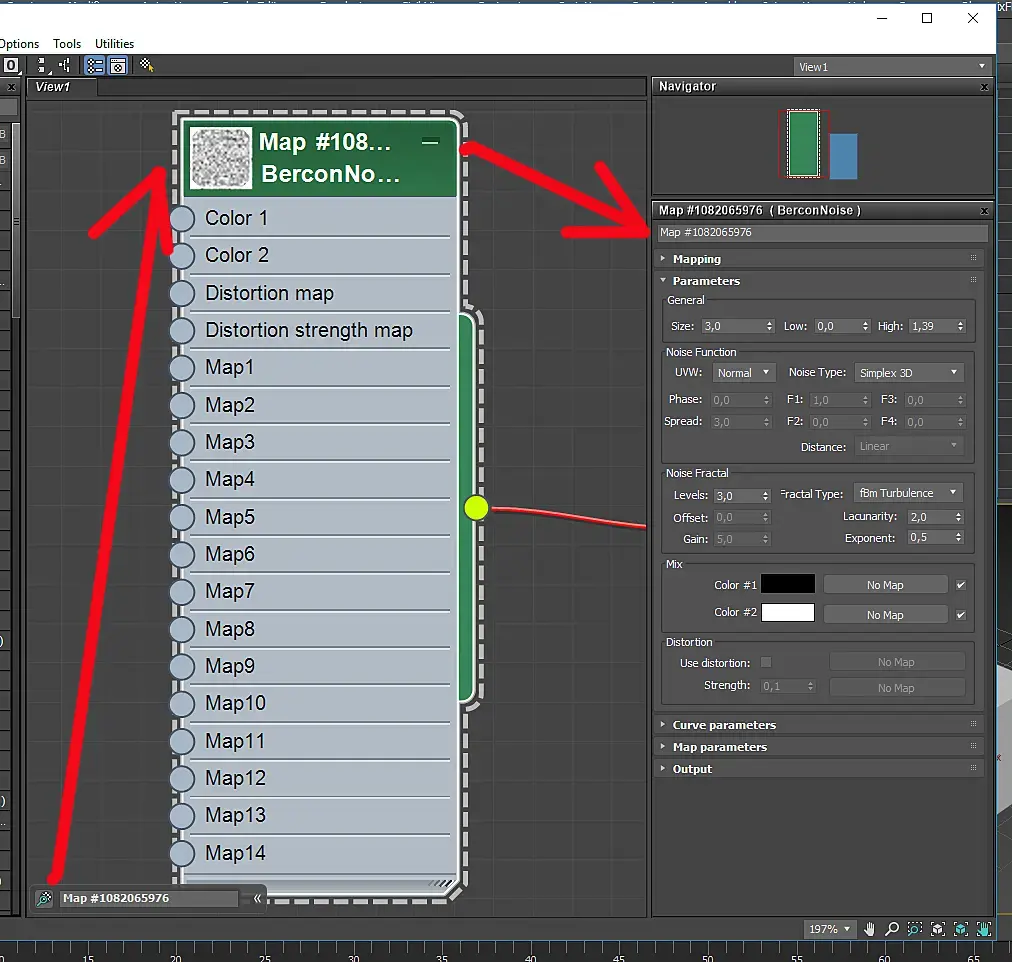Click the Select by Material icon
This screenshot has height=962, width=1012.
[147, 65]
